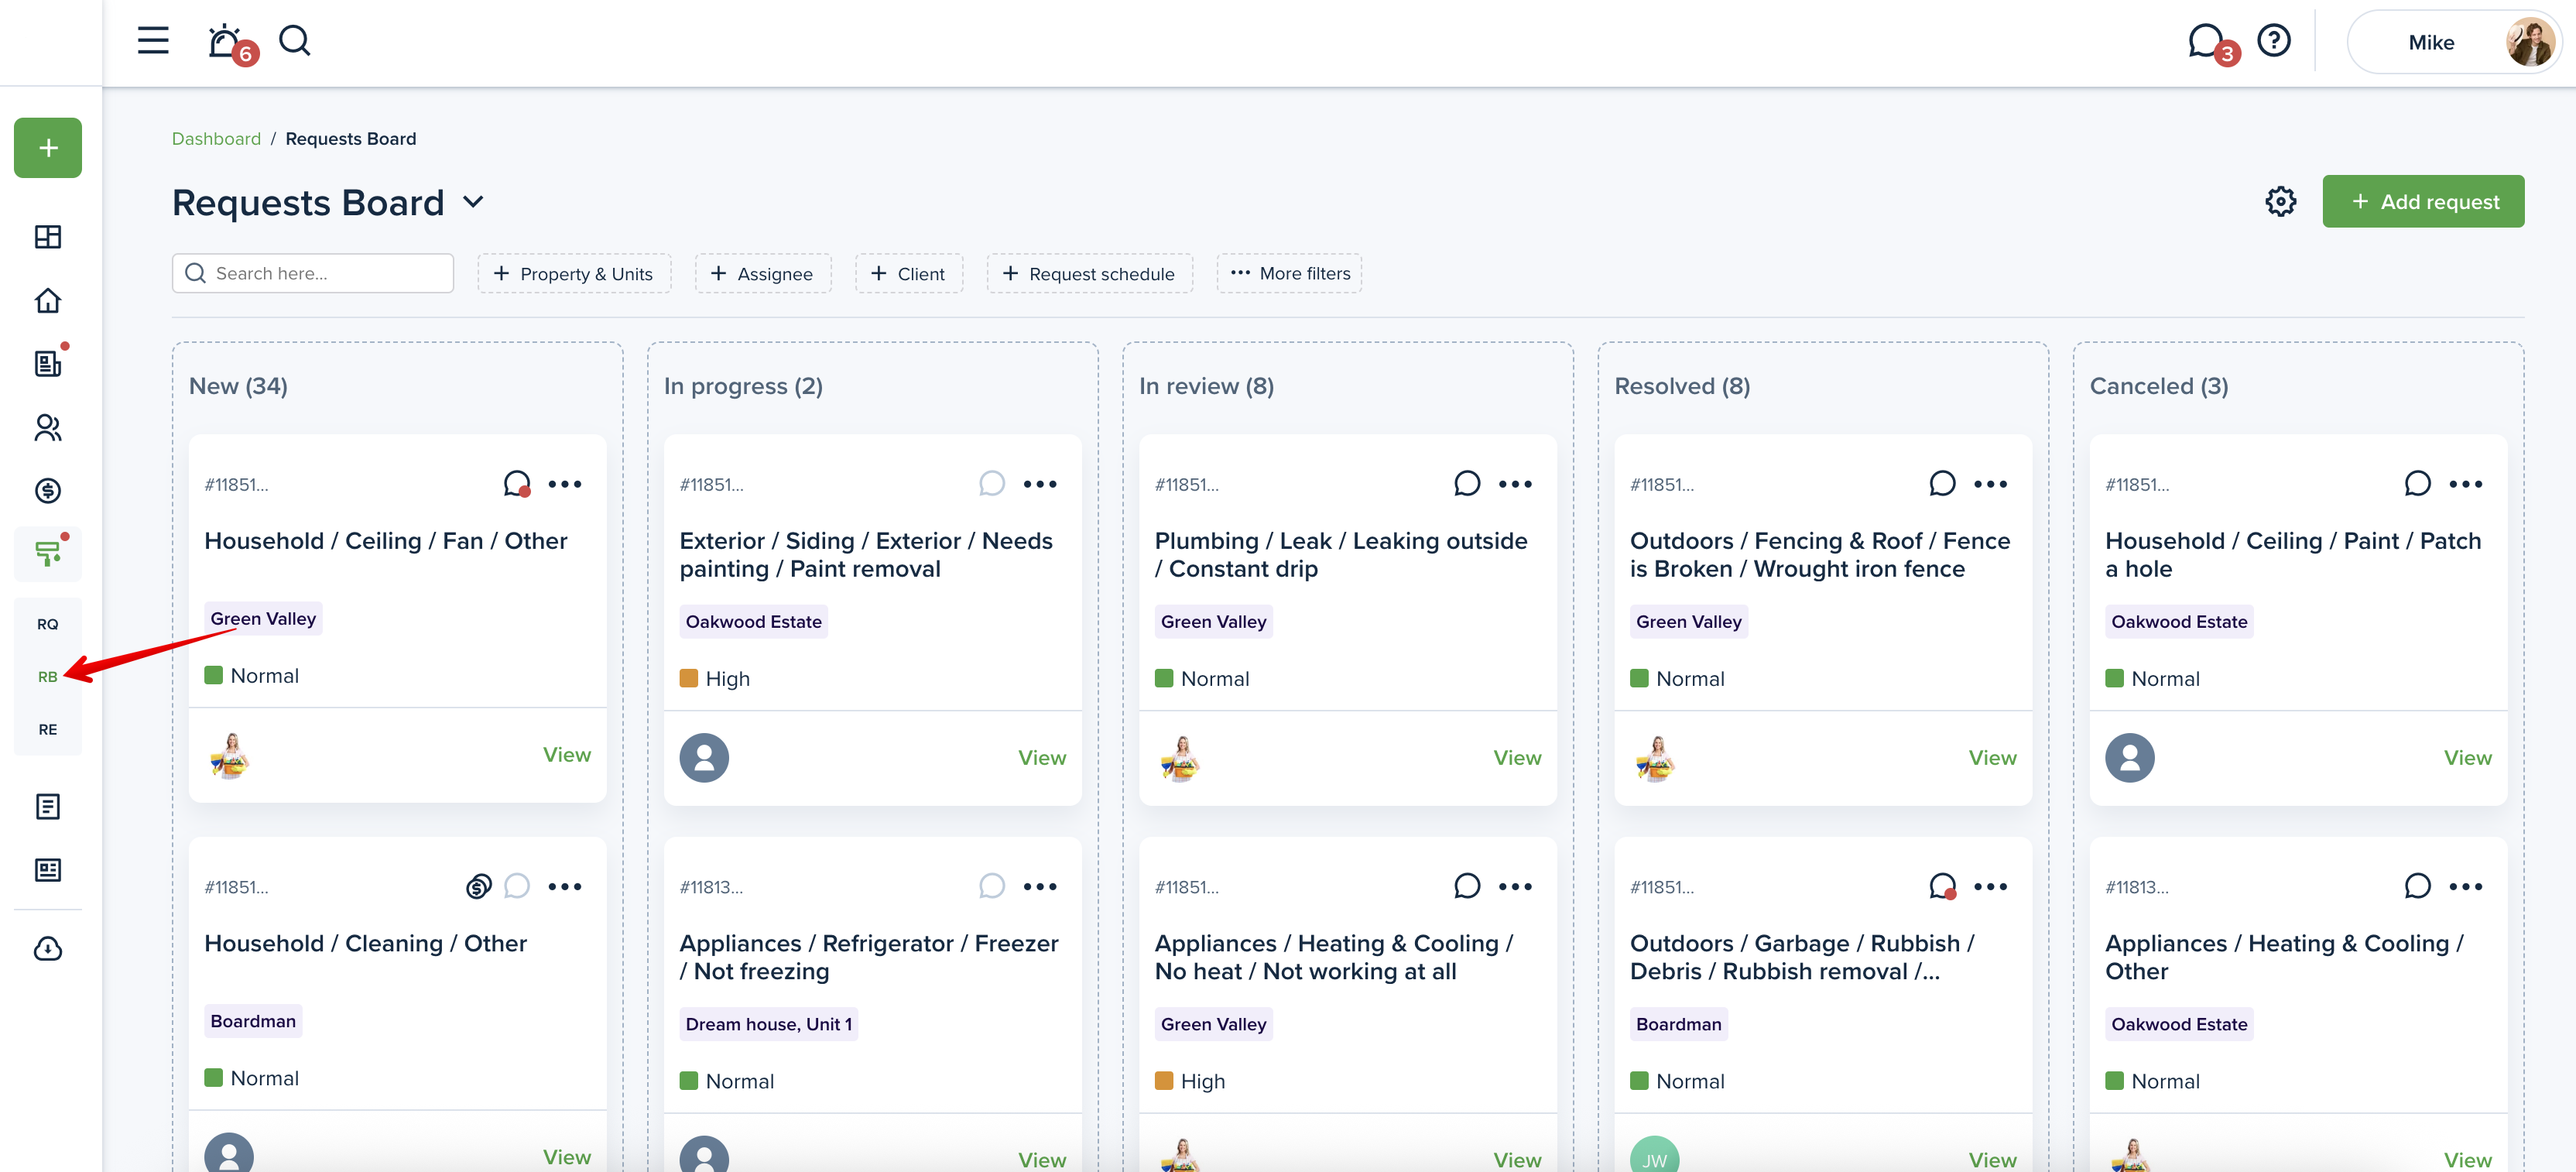The width and height of the screenshot is (2576, 1172).
Task: Open the notifications bell icon
Action: click(224, 42)
